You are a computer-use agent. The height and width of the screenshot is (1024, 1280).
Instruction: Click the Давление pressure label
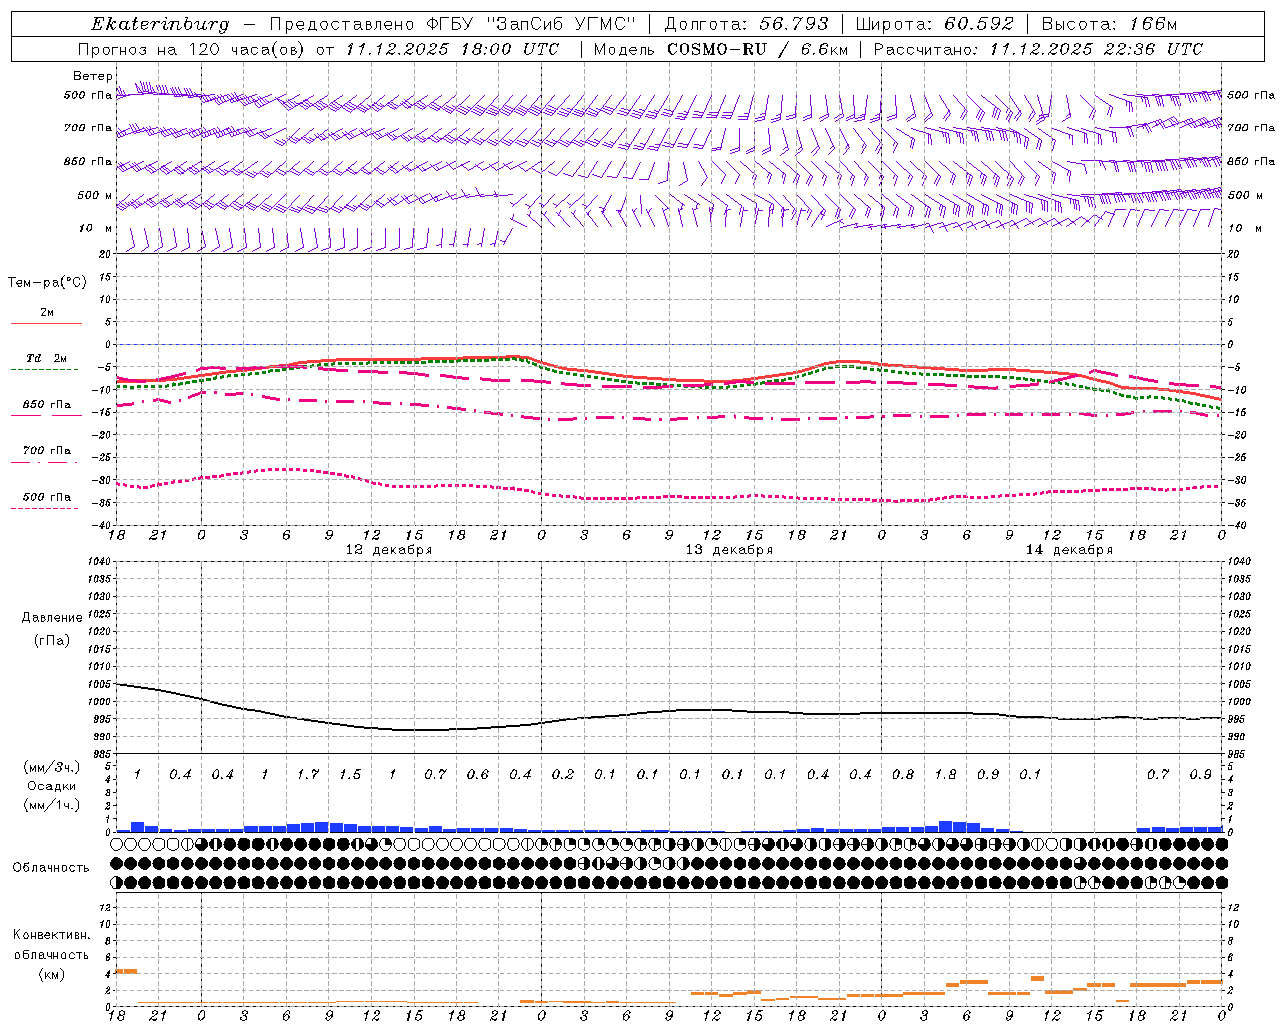click(x=52, y=618)
